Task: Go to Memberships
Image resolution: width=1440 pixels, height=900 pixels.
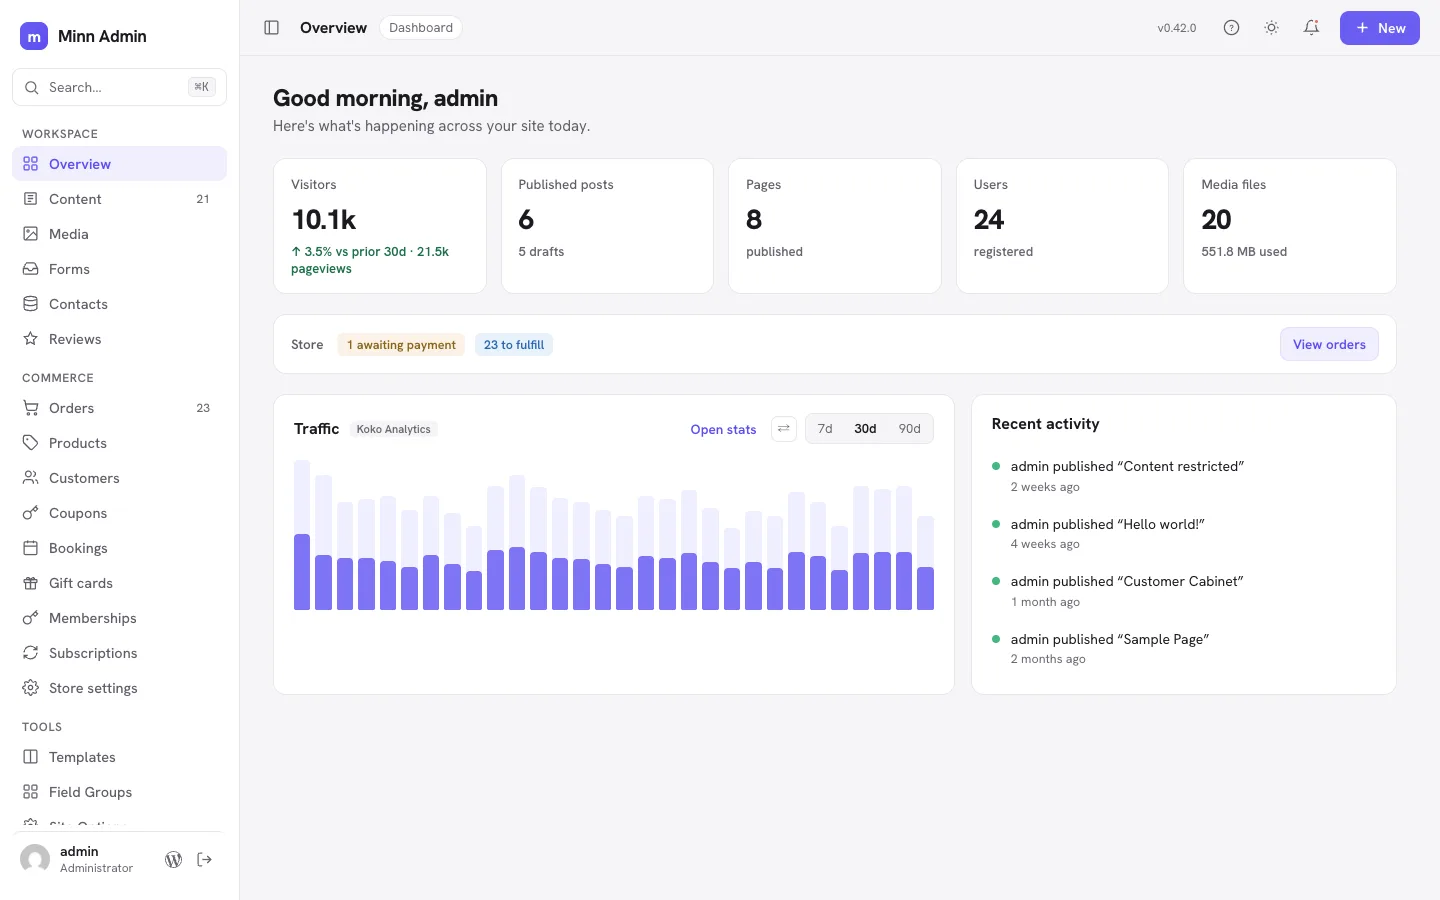Action: tap(119, 618)
